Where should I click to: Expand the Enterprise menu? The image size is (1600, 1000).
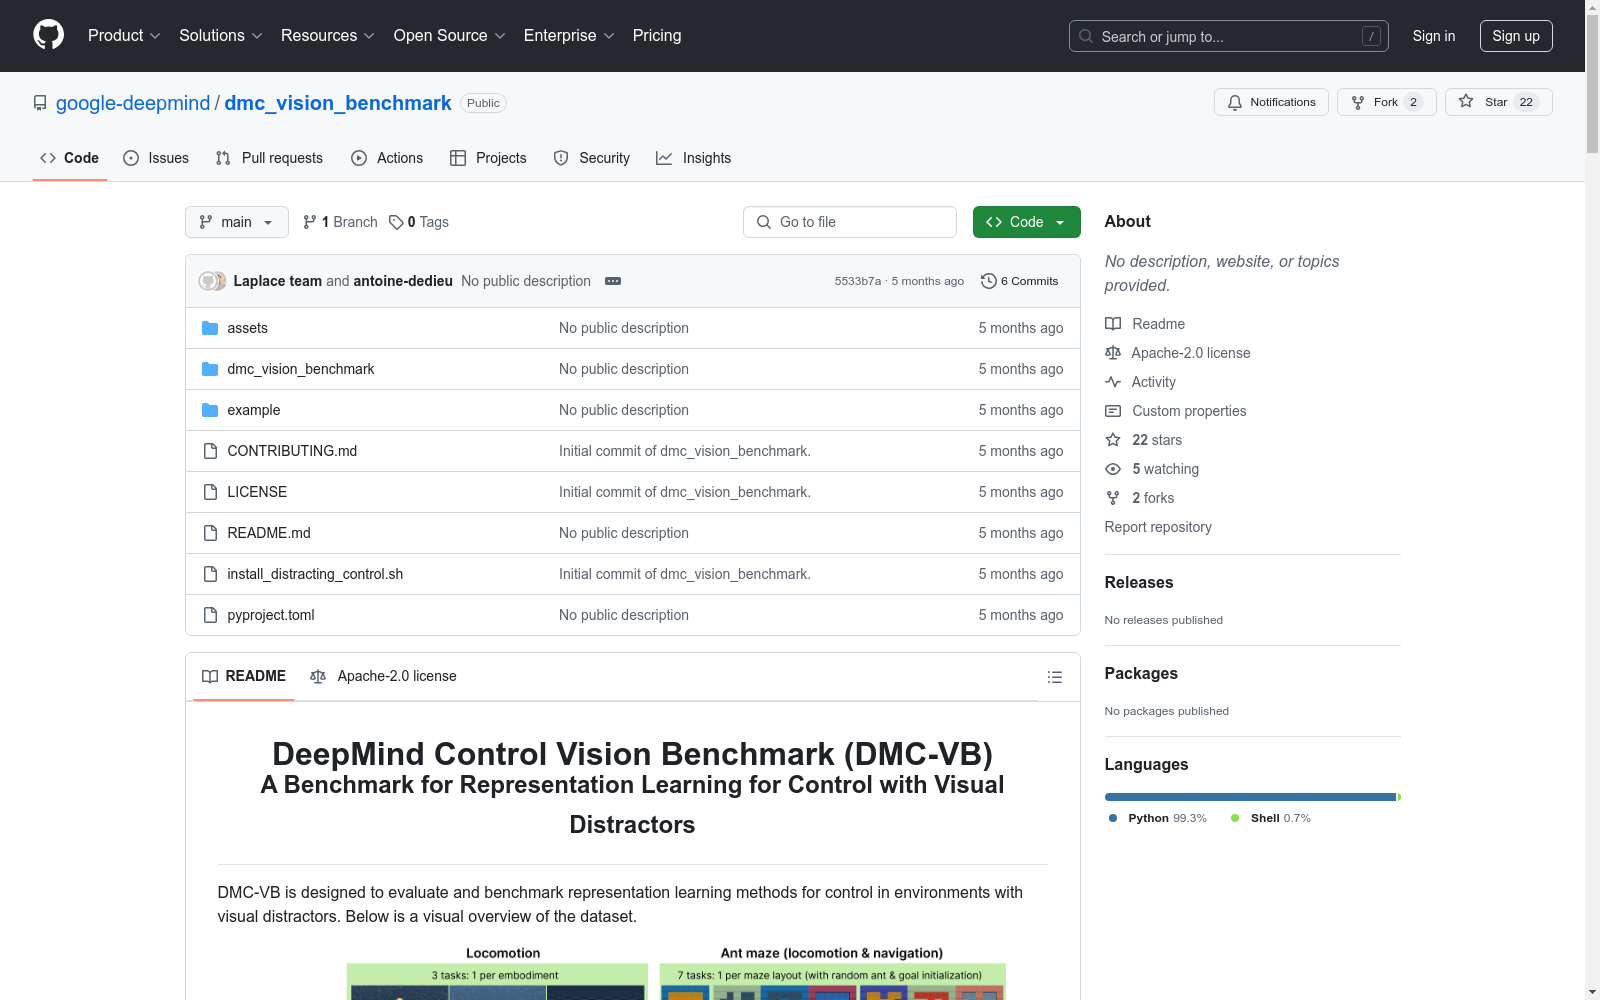[569, 35]
